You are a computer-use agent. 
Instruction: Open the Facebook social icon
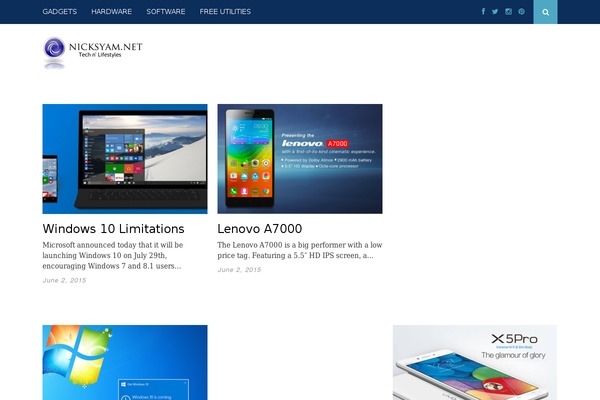click(x=483, y=11)
